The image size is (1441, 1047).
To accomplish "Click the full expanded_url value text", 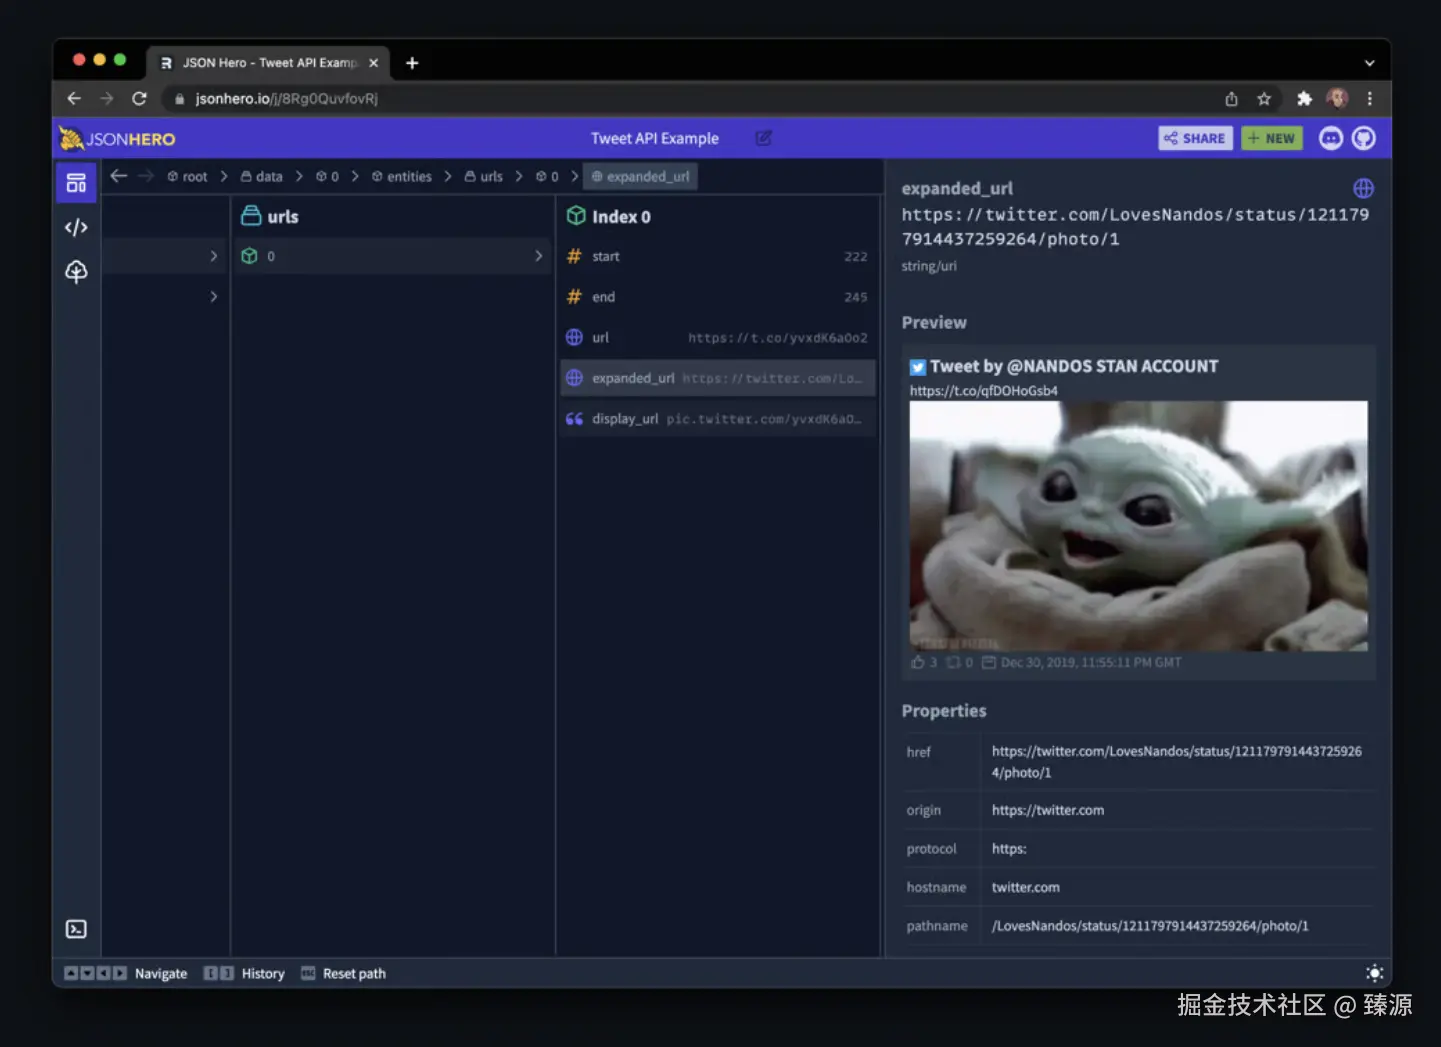I will (1135, 227).
